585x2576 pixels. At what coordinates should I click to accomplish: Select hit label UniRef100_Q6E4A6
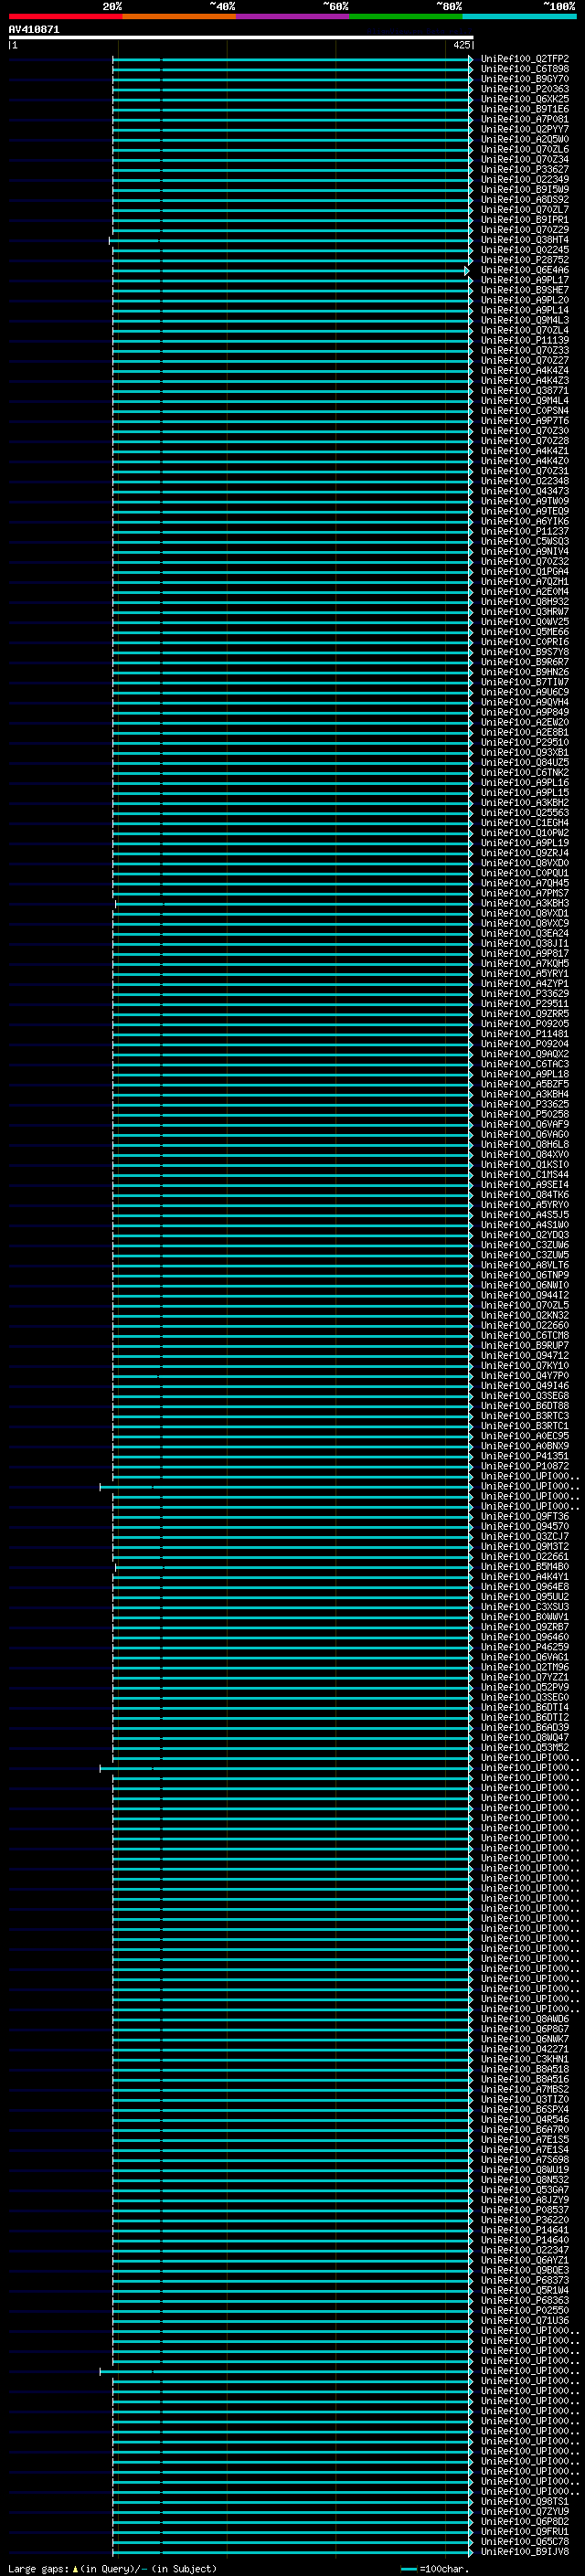[x=525, y=270]
